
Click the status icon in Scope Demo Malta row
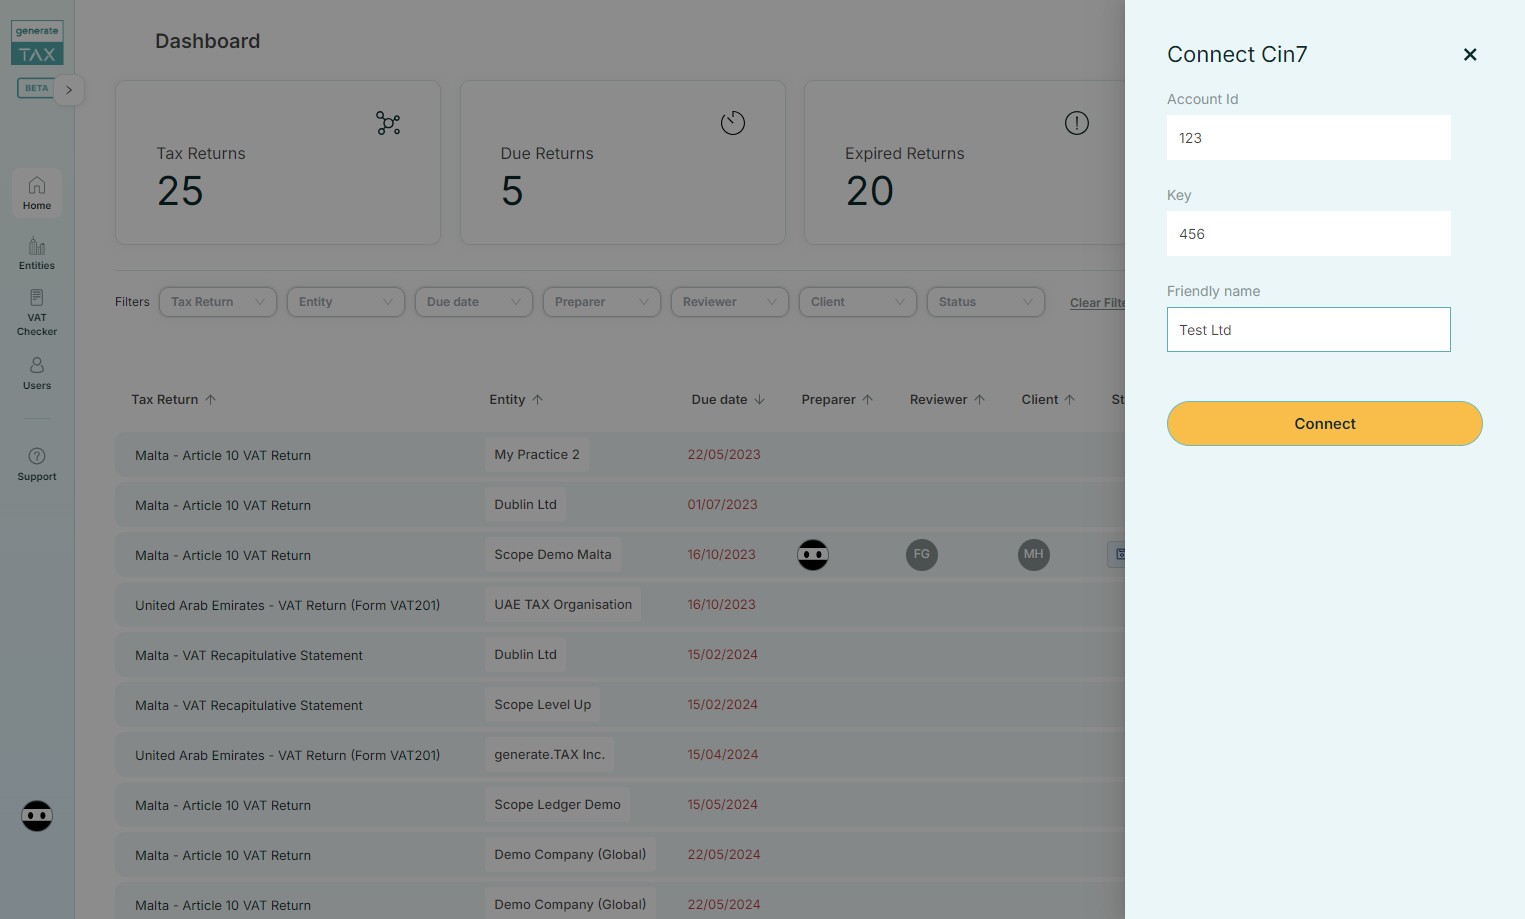coord(1118,554)
